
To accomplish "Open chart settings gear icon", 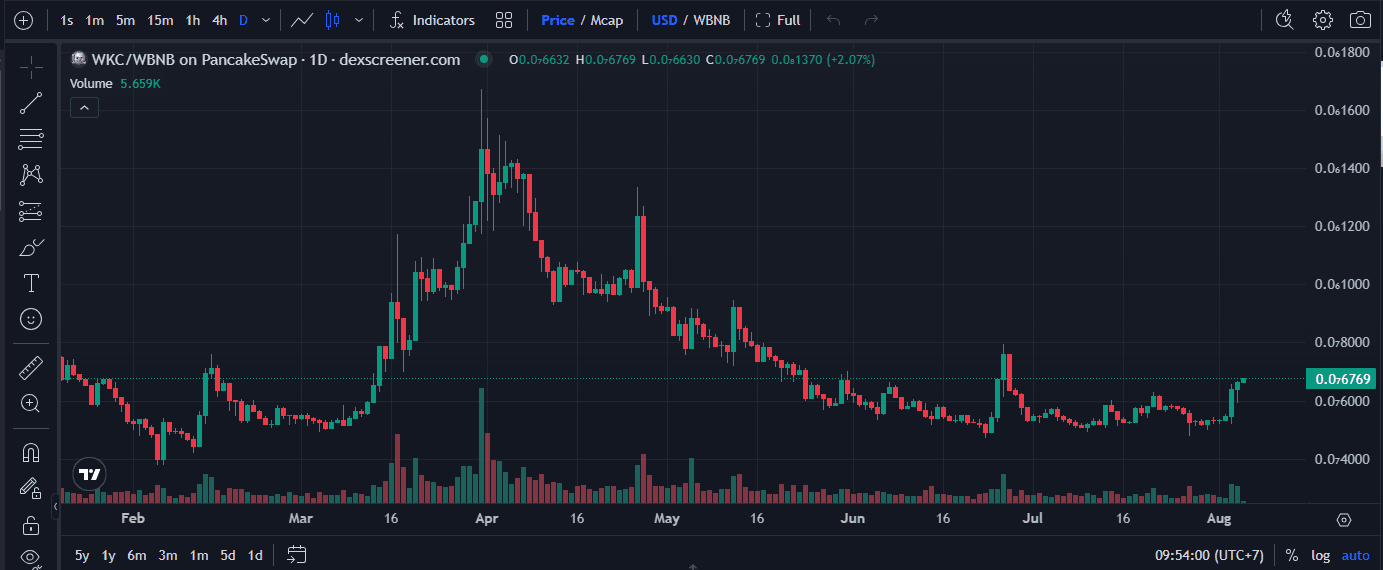I will pyautogui.click(x=1323, y=20).
